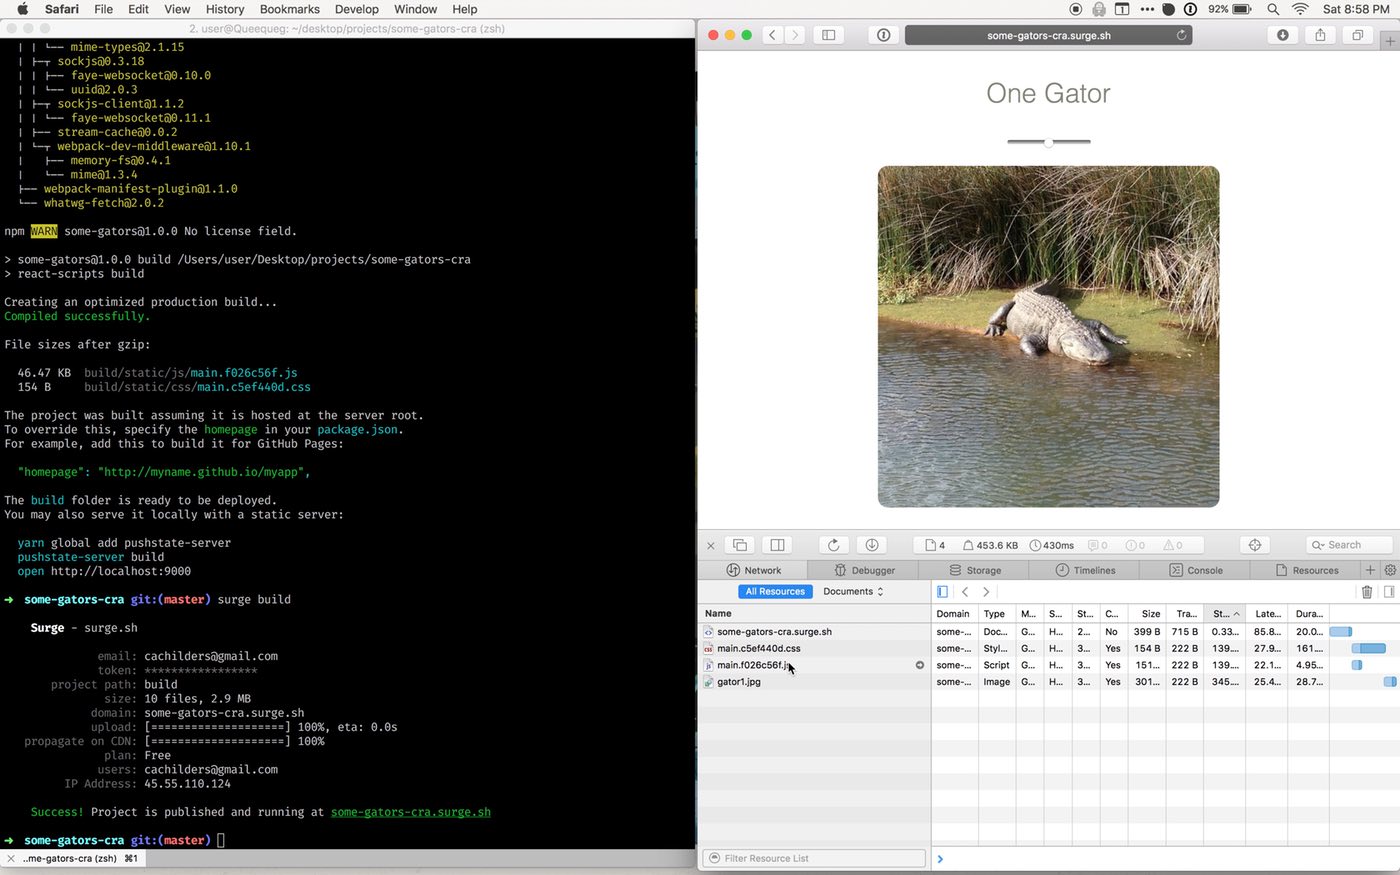Select some-gators-cra.surge.sh resource row
The image size is (1400, 875).
(815, 632)
